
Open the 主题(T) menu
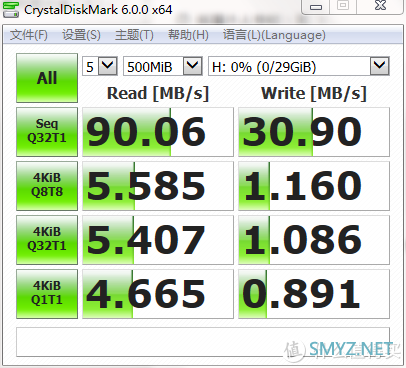point(134,35)
